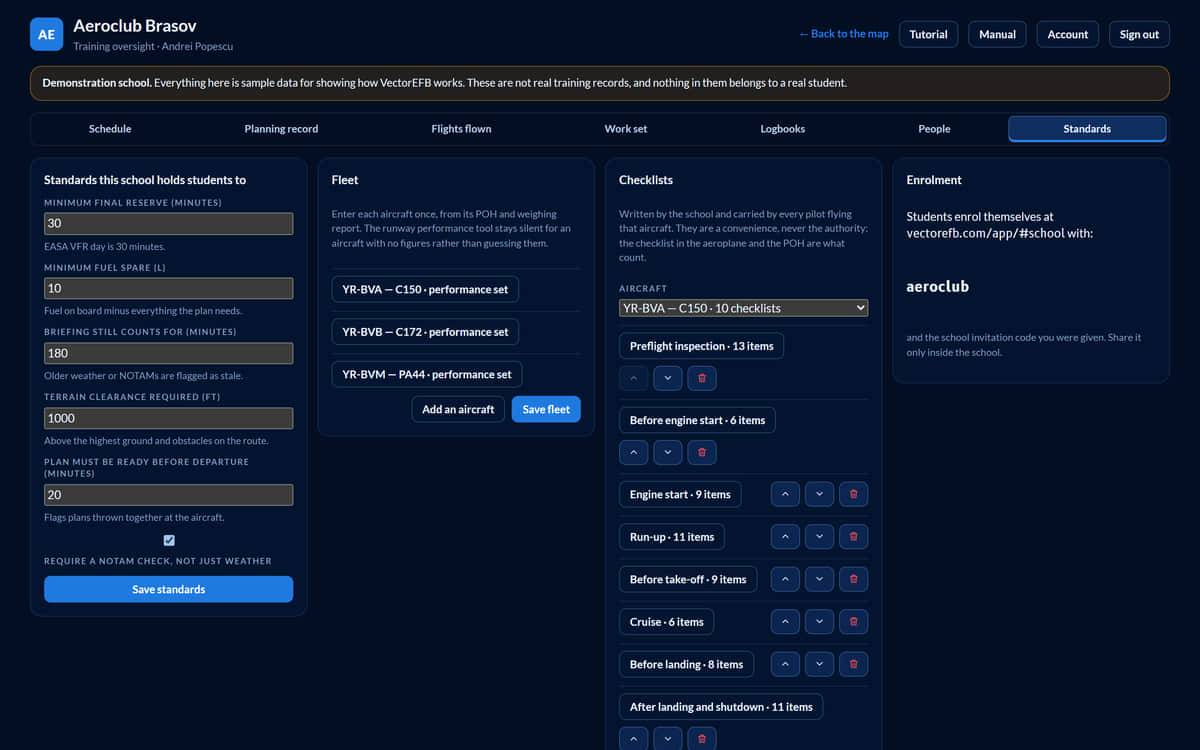Delete the Run-up checklist
The height and width of the screenshot is (750, 1200).
(x=853, y=537)
